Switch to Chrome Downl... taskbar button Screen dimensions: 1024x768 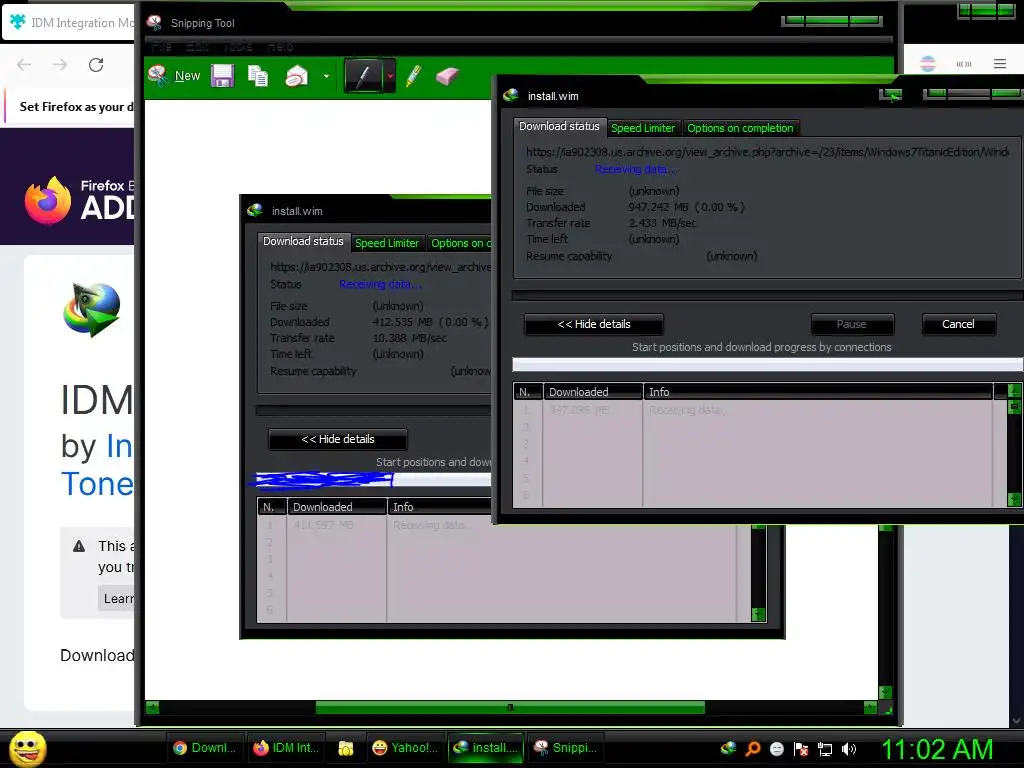tap(204, 748)
